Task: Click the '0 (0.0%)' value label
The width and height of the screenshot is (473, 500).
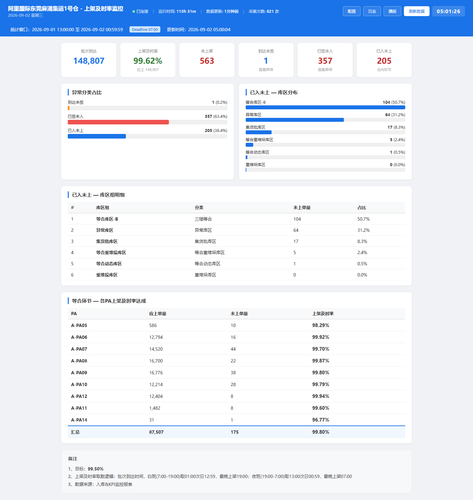Action: (397, 165)
